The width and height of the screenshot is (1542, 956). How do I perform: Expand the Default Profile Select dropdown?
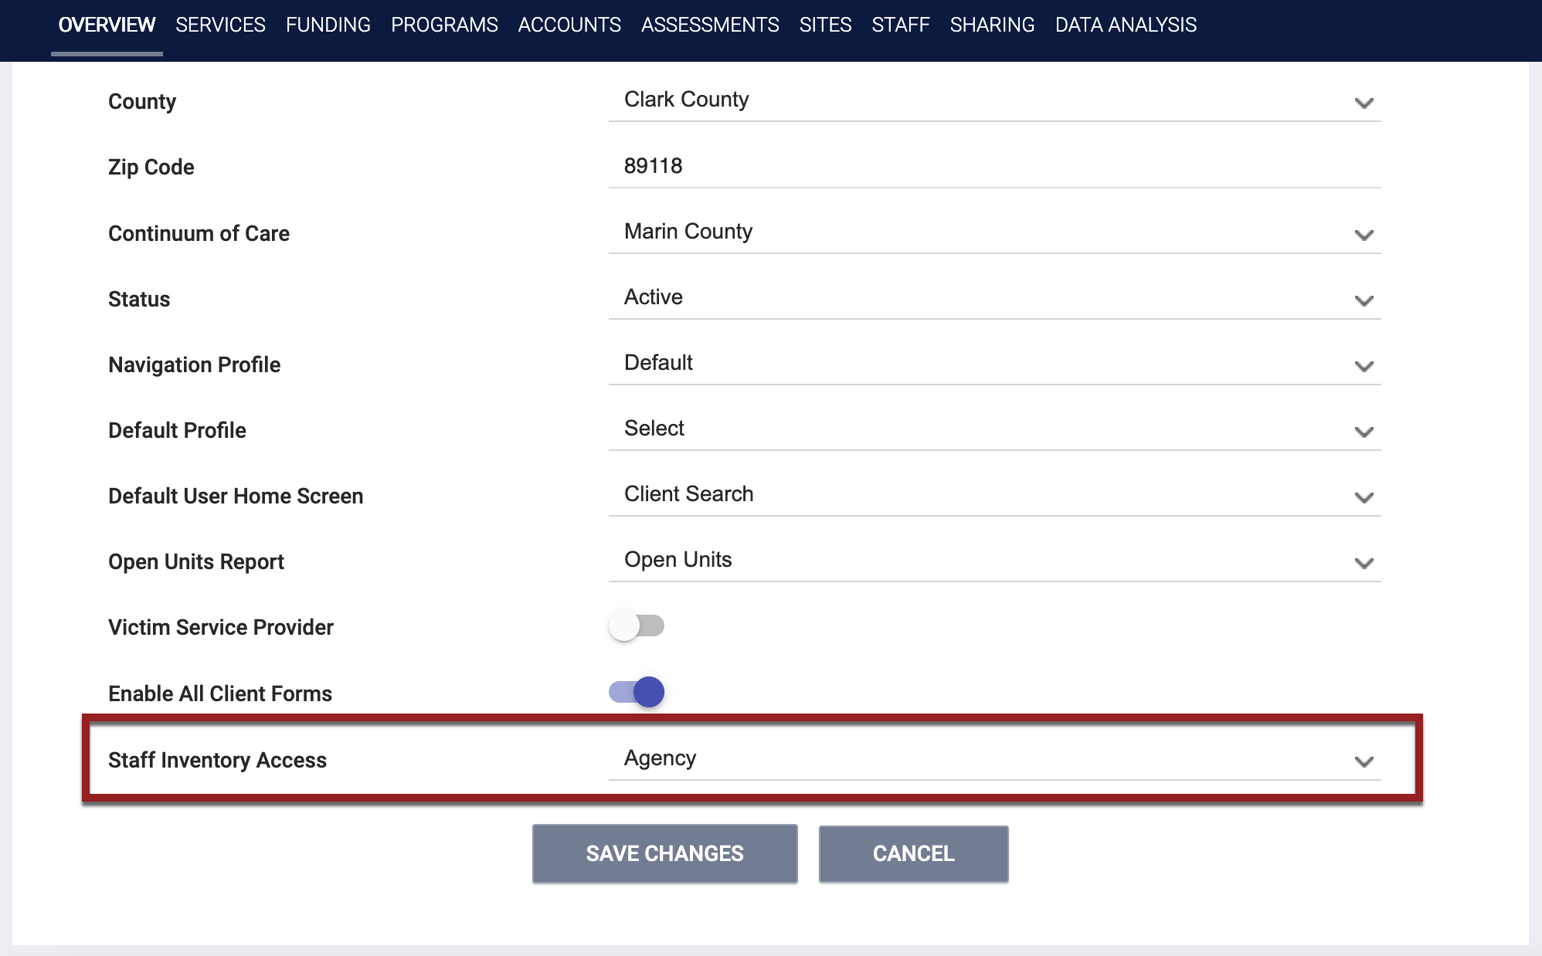tap(994, 429)
